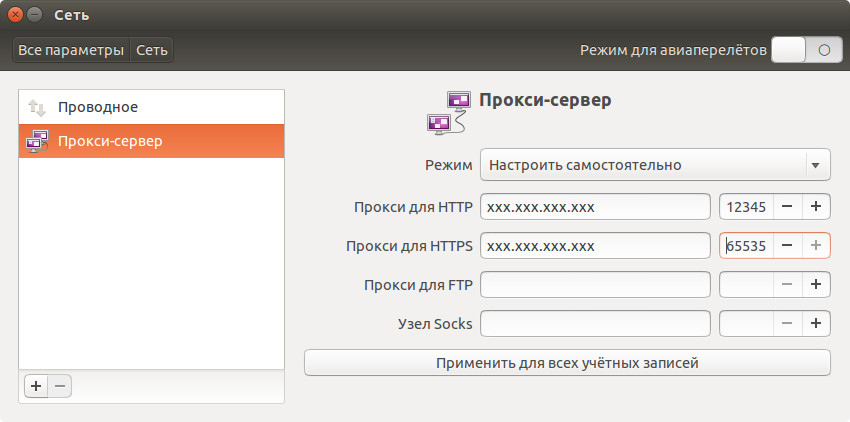Click the Прокси для HTTP address field
Viewport: 850px width, 422px height.
point(595,207)
